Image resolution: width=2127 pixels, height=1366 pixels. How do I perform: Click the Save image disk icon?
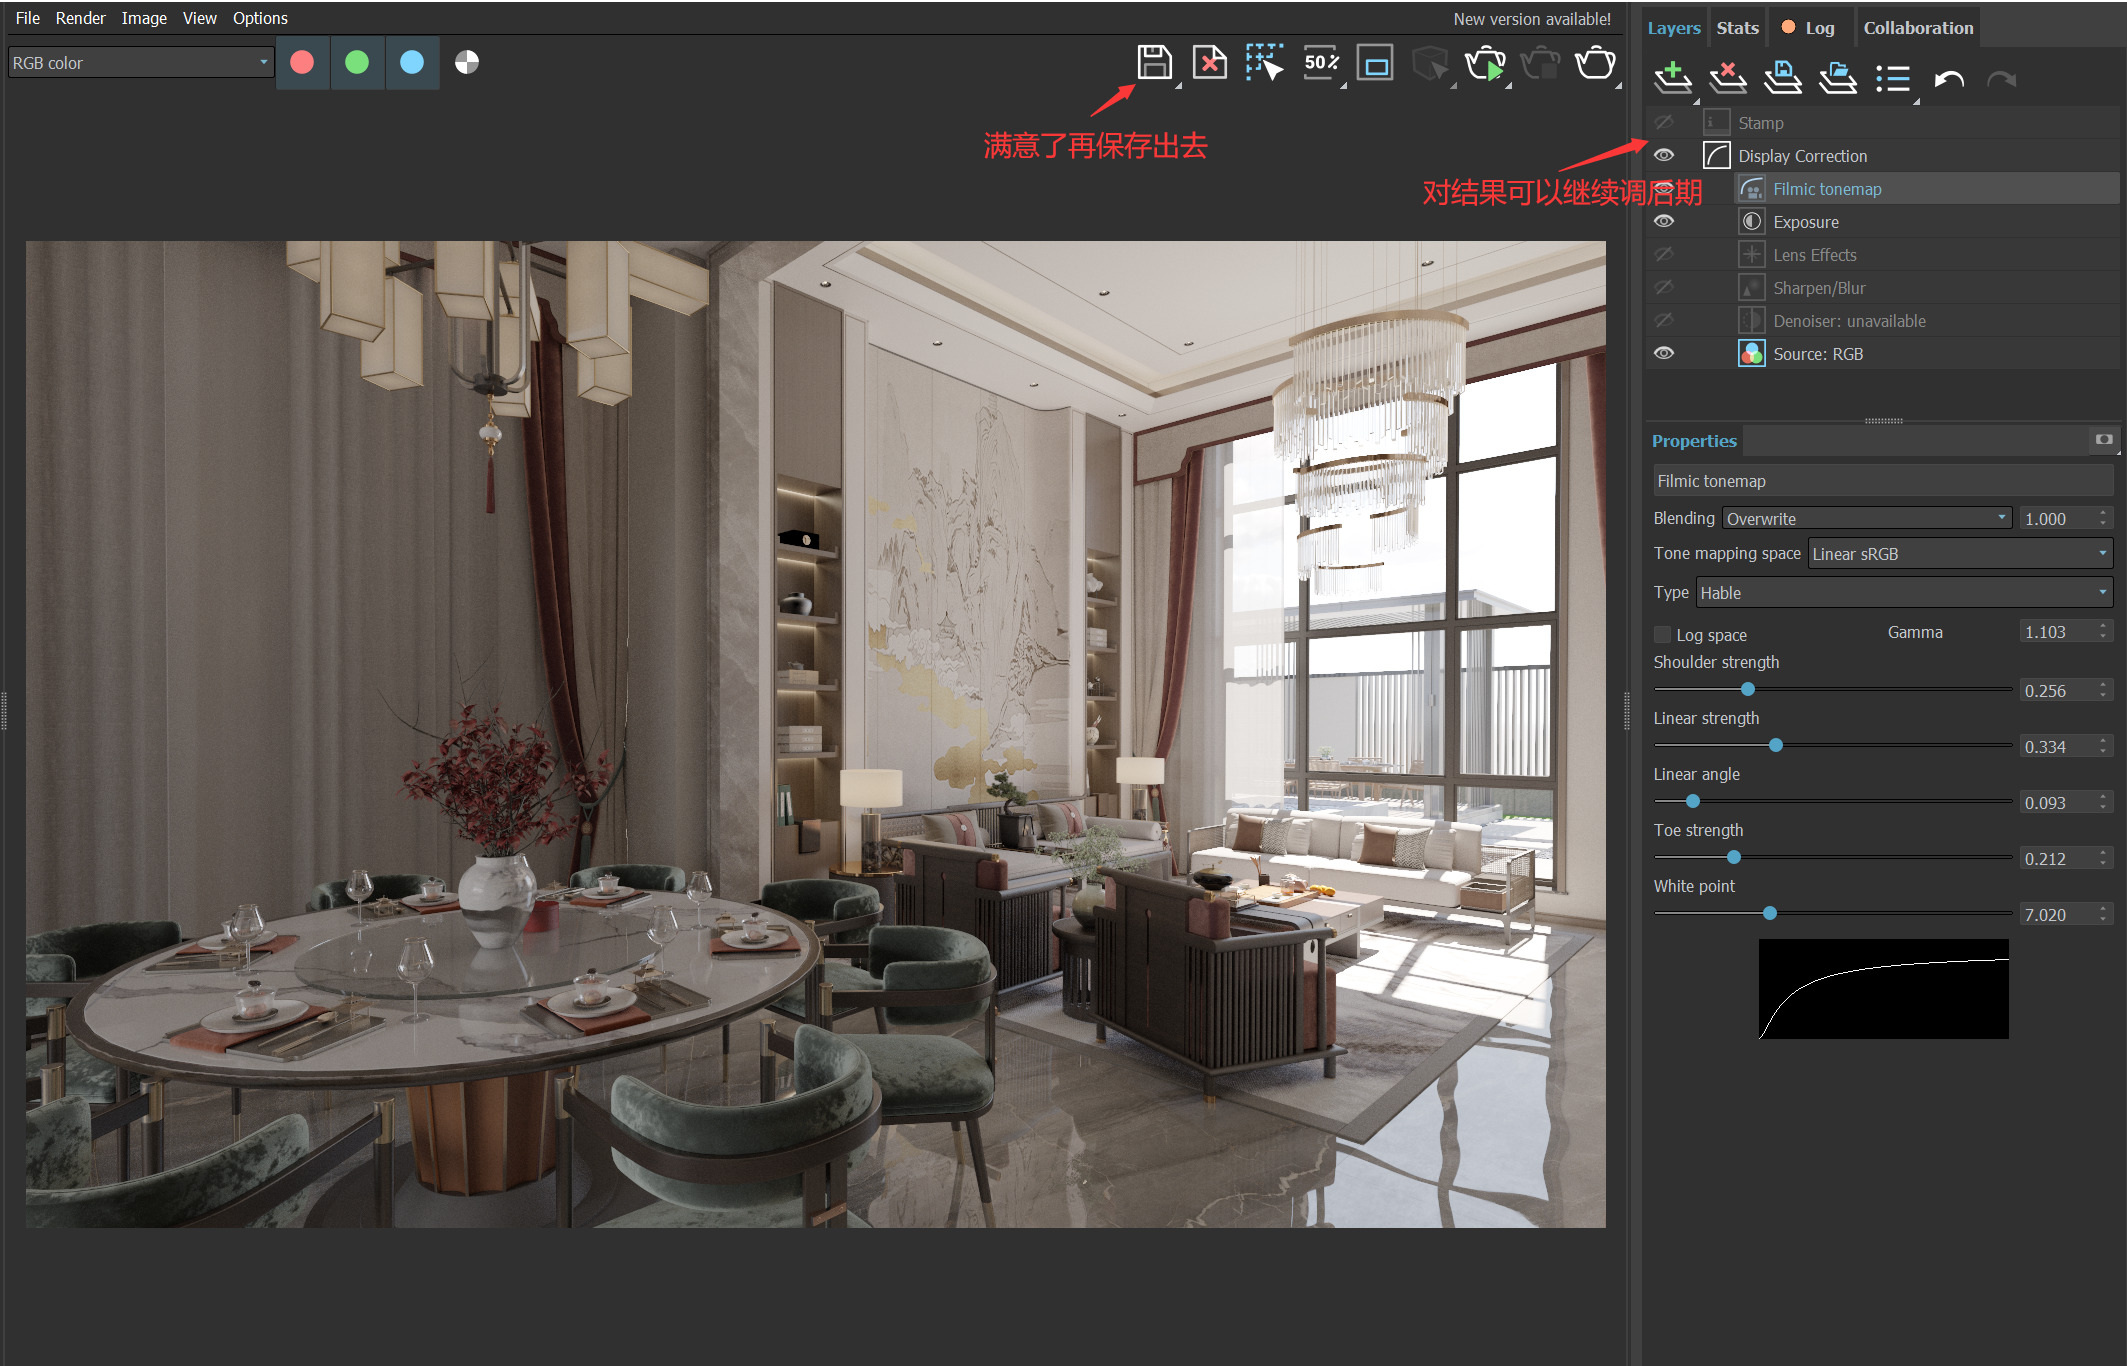pos(1154,63)
